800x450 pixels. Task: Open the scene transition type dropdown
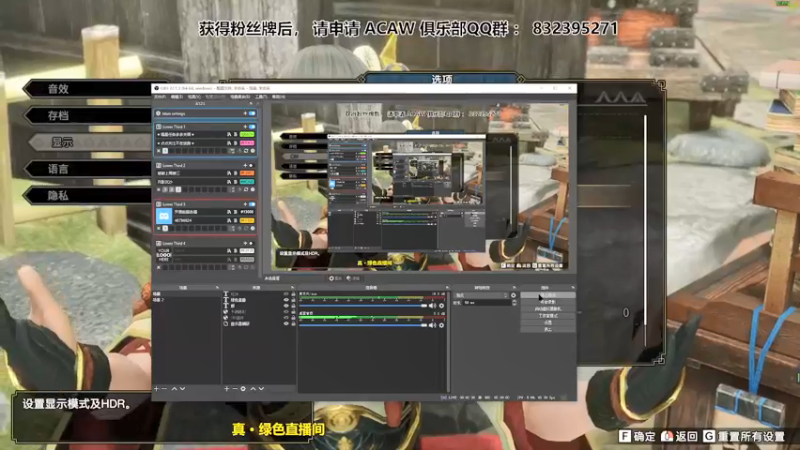(x=482, y=295)
